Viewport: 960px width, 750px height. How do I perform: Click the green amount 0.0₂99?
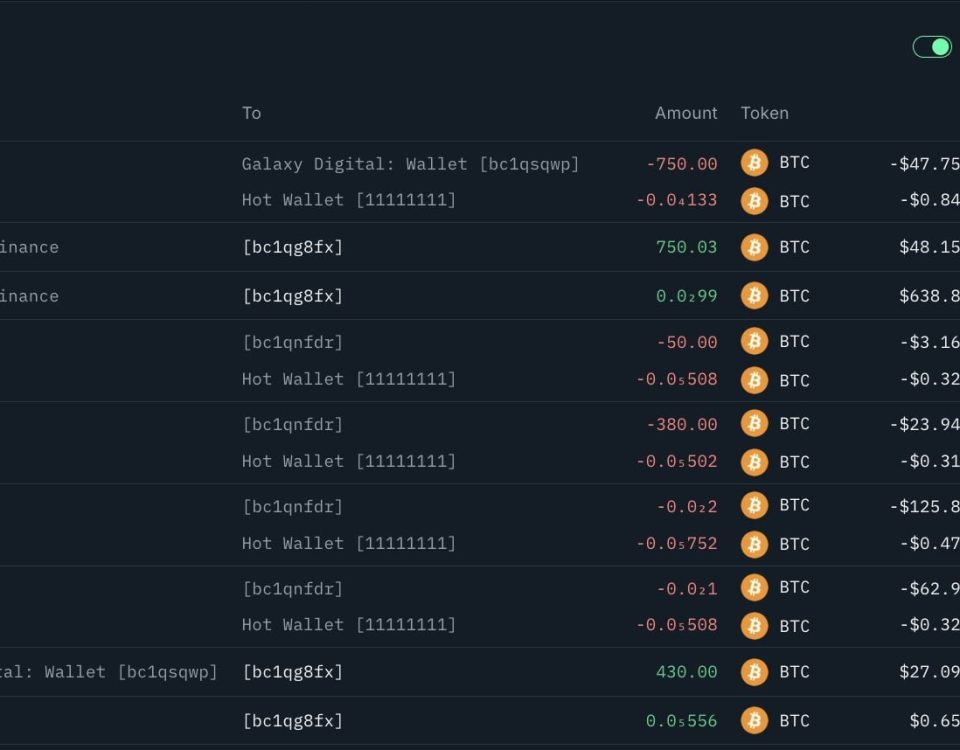[x=686, y=296]
